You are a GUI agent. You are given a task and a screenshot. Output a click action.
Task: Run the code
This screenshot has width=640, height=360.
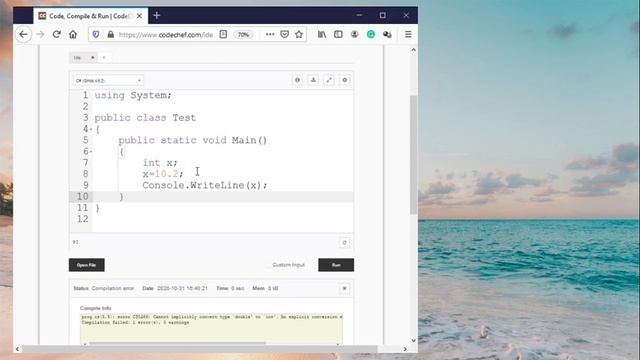[336, 265]
